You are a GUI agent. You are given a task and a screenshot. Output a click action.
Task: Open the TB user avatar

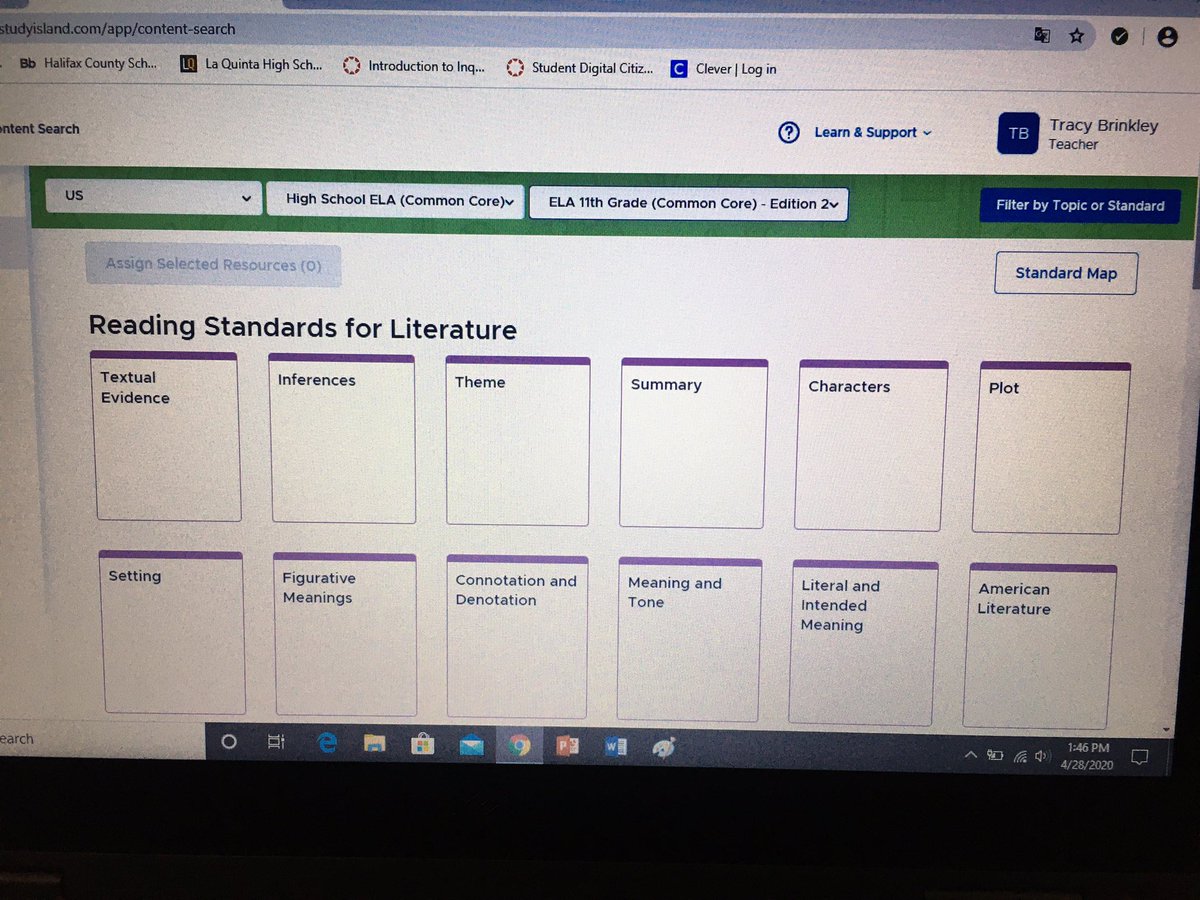tap(1018, 134)
